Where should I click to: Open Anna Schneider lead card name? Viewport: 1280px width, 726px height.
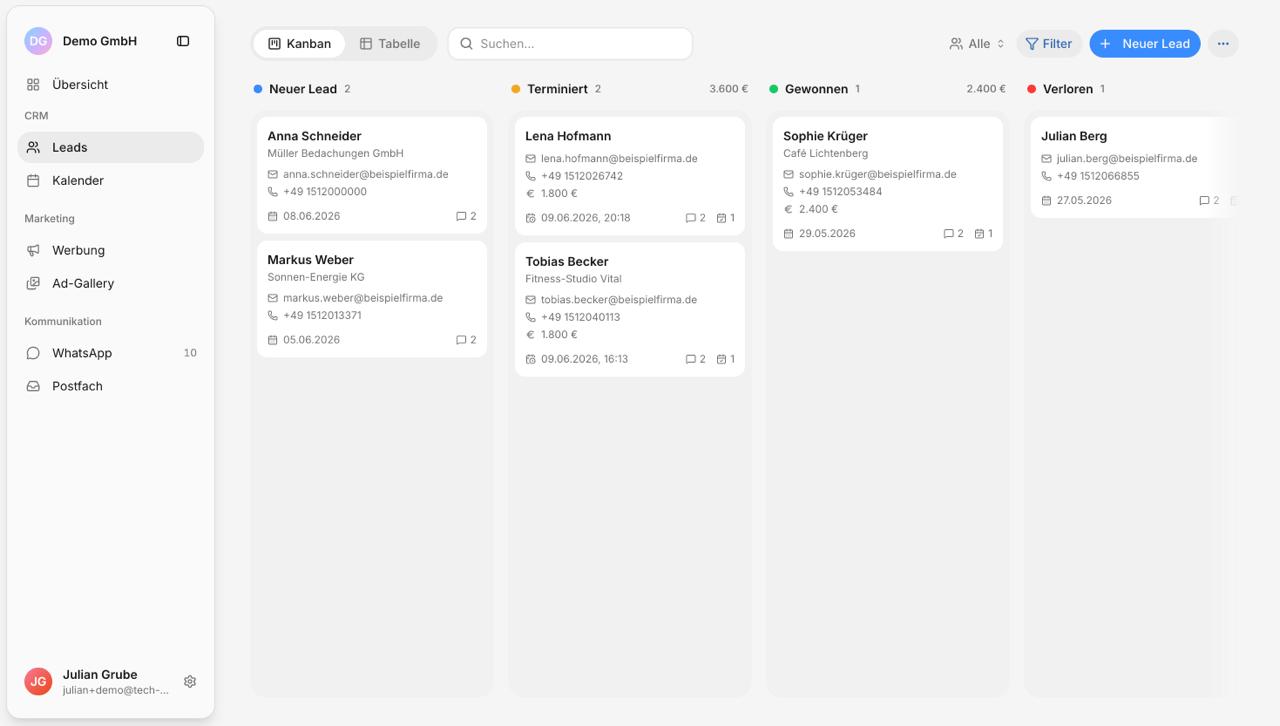click(314, 136)
